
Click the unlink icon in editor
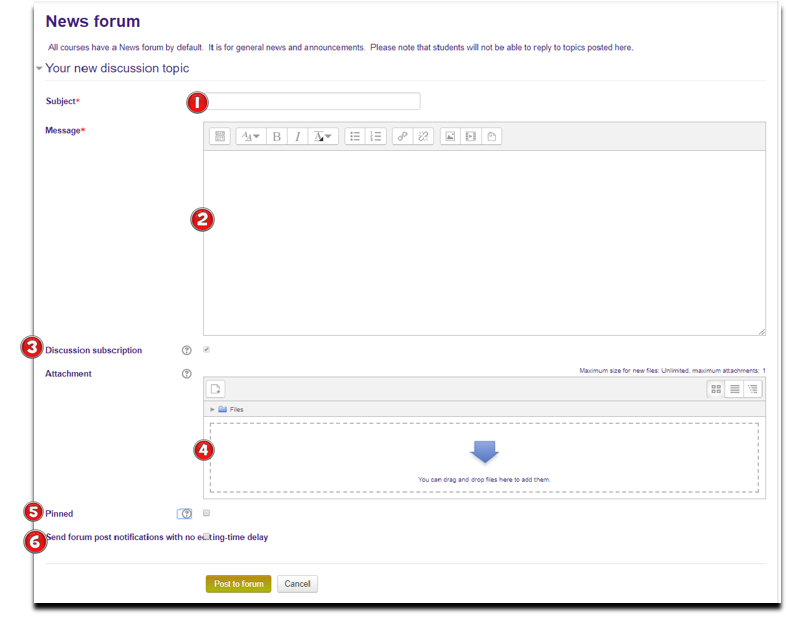pyautogui.click(x=424, y=136)
